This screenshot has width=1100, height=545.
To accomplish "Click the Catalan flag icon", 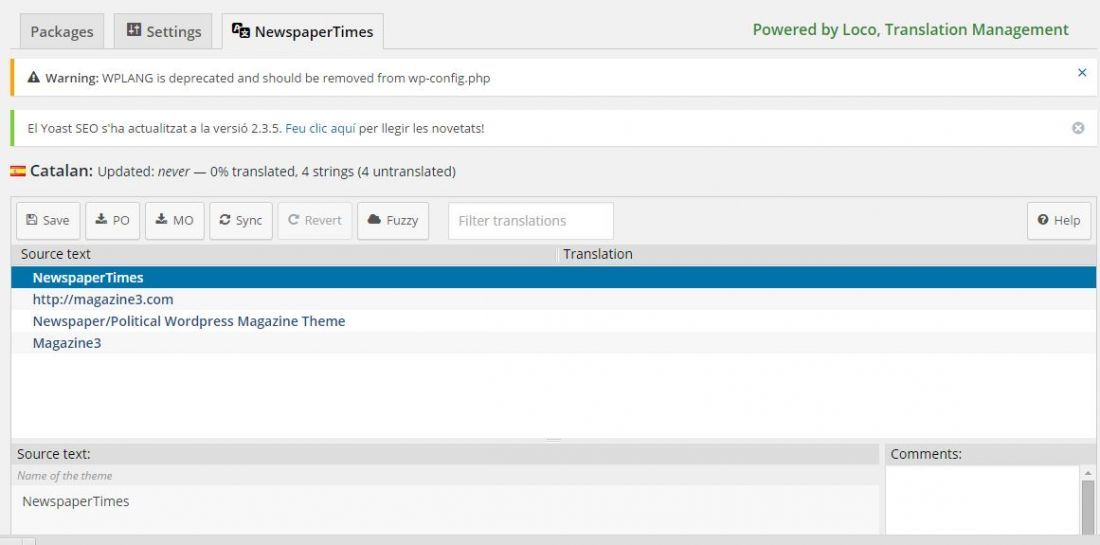I will [x=18, y=171].
